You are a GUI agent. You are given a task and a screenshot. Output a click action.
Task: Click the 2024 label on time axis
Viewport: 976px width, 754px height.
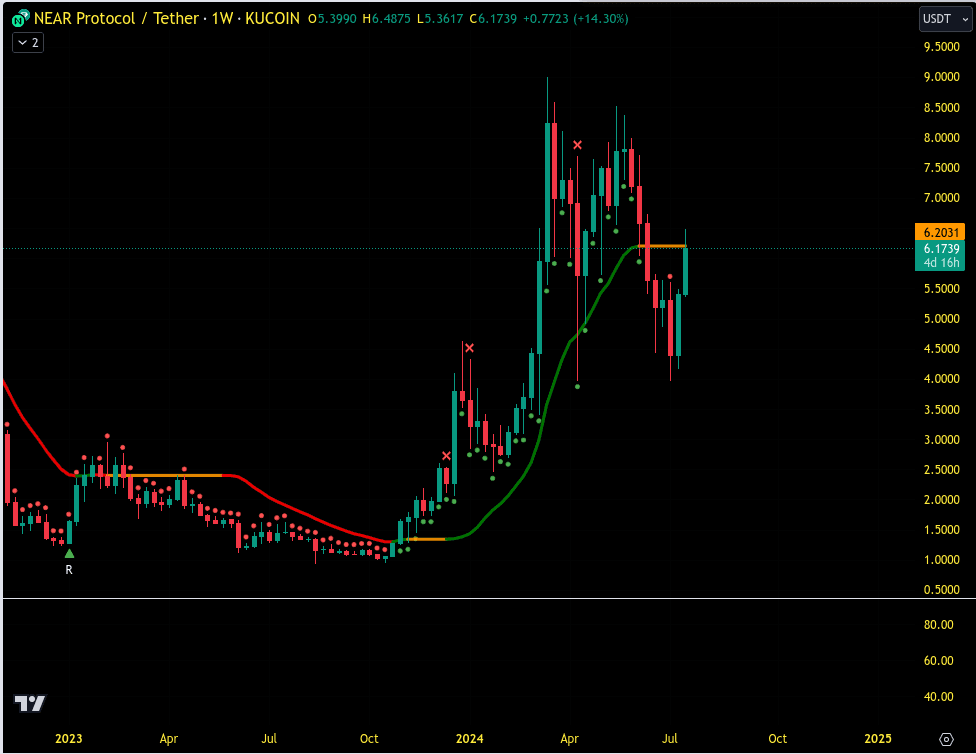coord(469,738)
